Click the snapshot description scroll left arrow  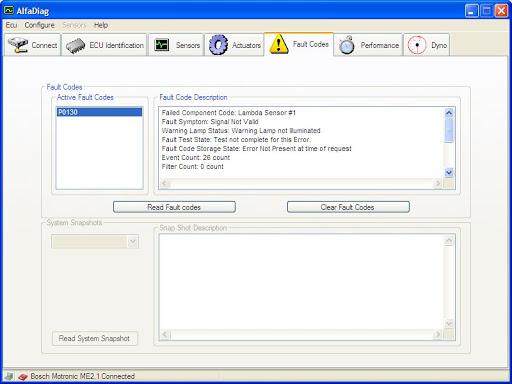[x=165, y=334]
